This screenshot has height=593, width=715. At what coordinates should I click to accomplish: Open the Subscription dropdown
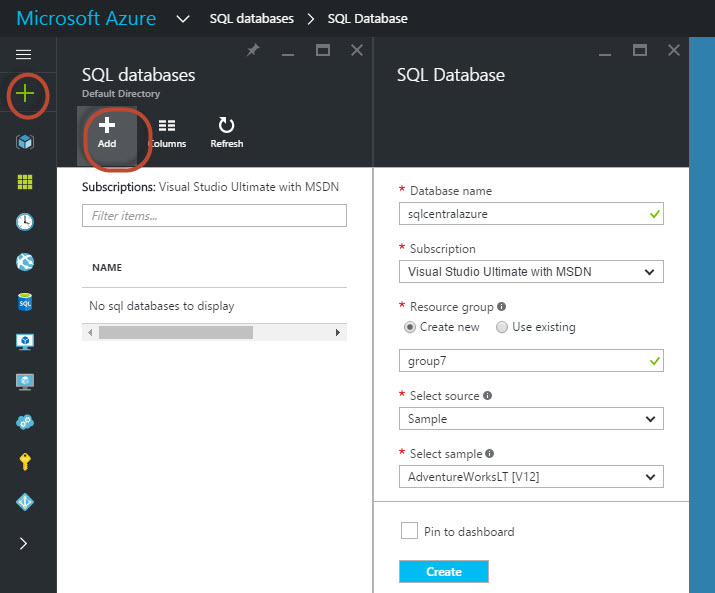click(x=530, y=271)
